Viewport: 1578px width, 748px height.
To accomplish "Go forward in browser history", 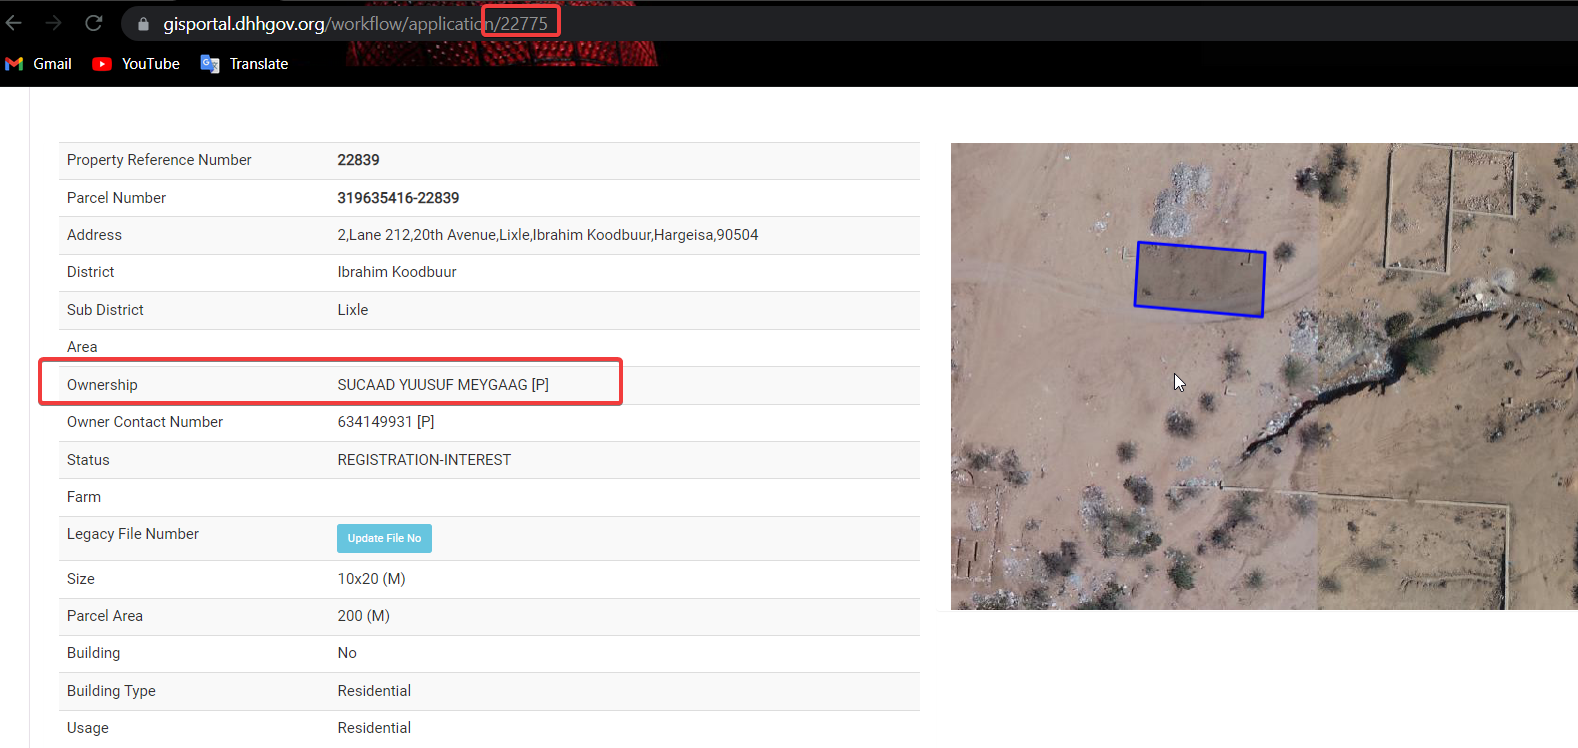I will click(x=54, y=23).
